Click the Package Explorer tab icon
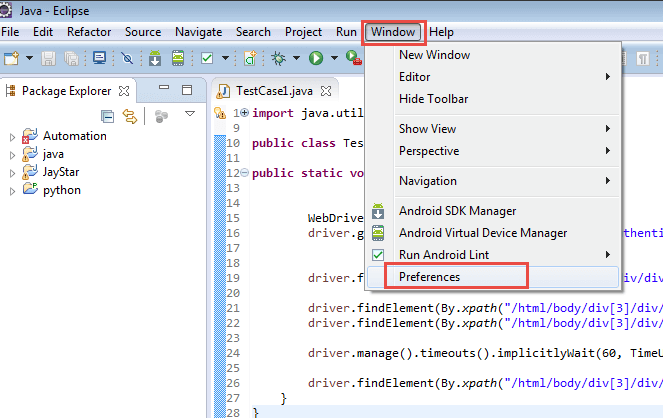The width and height of the screenshot is (663, 418). [11, 90]
